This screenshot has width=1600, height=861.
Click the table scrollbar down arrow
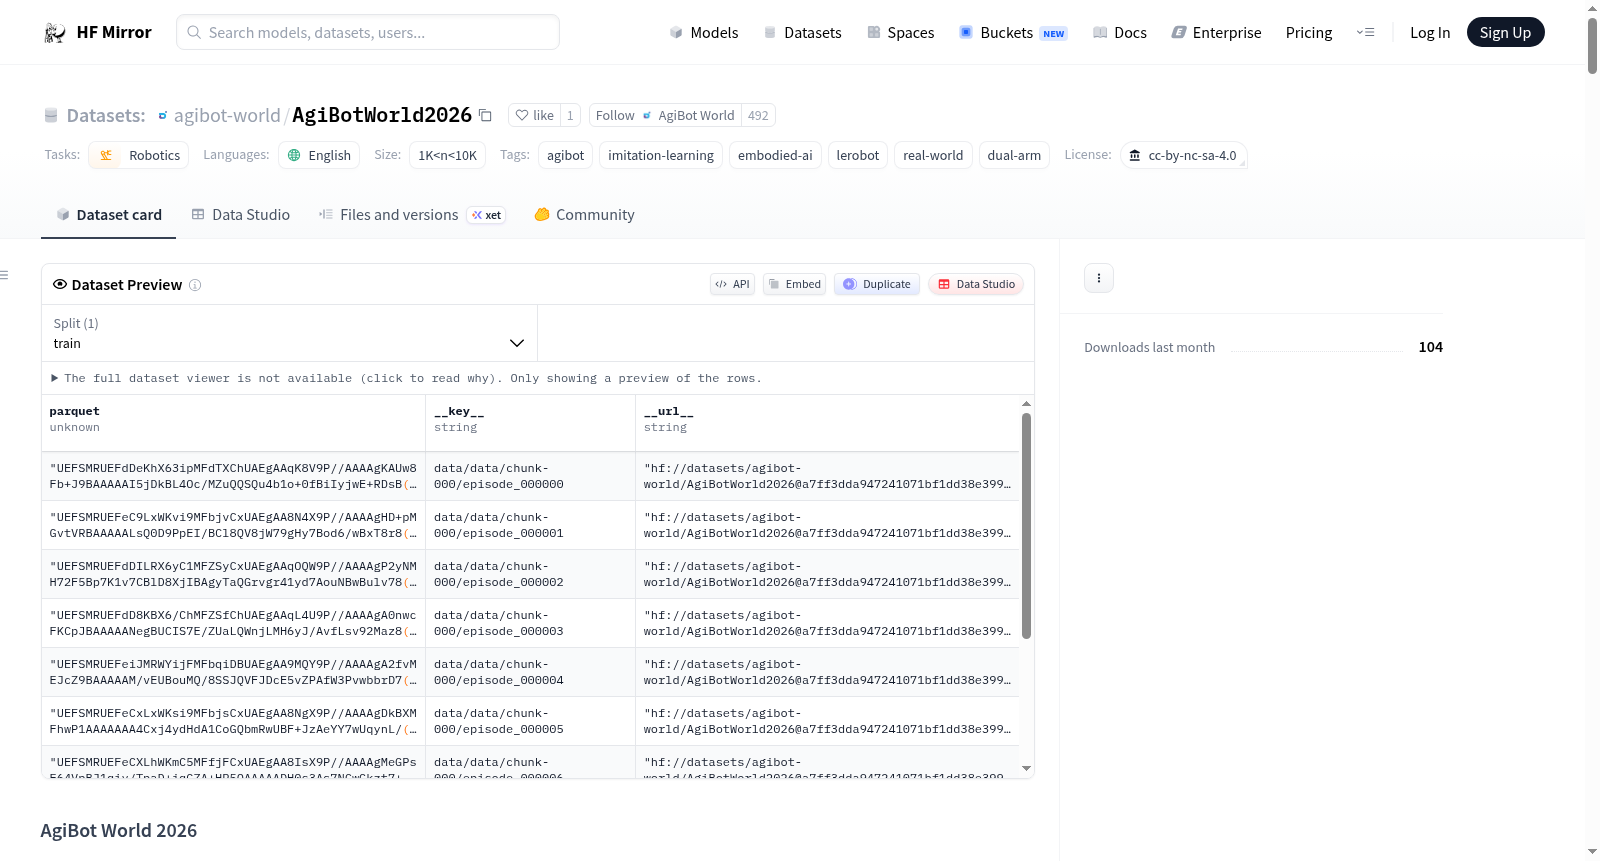click(x=1026, y=768)
